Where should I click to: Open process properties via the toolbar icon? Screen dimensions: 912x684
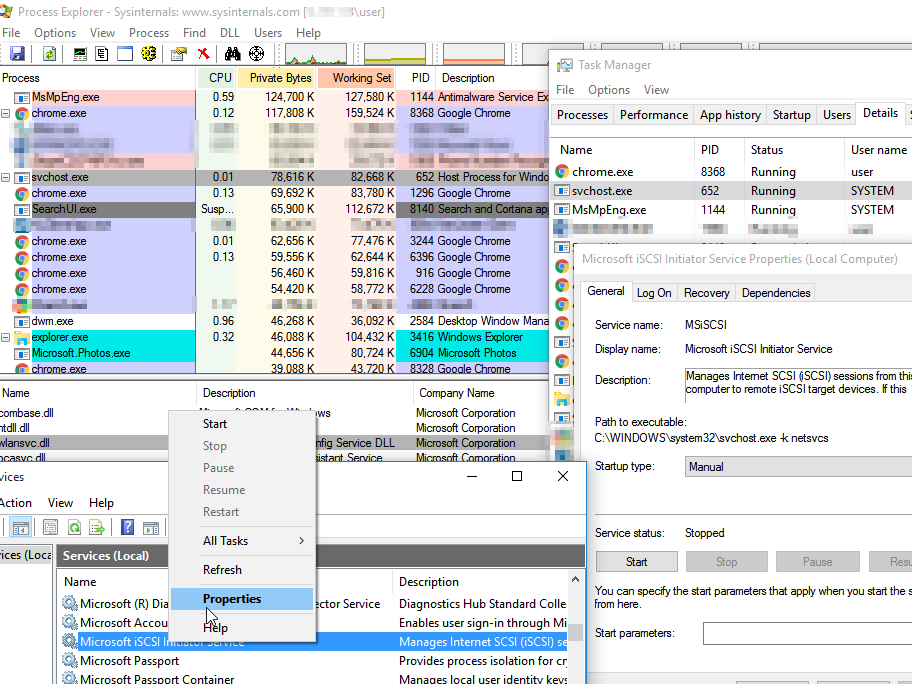tap(179, 54)
